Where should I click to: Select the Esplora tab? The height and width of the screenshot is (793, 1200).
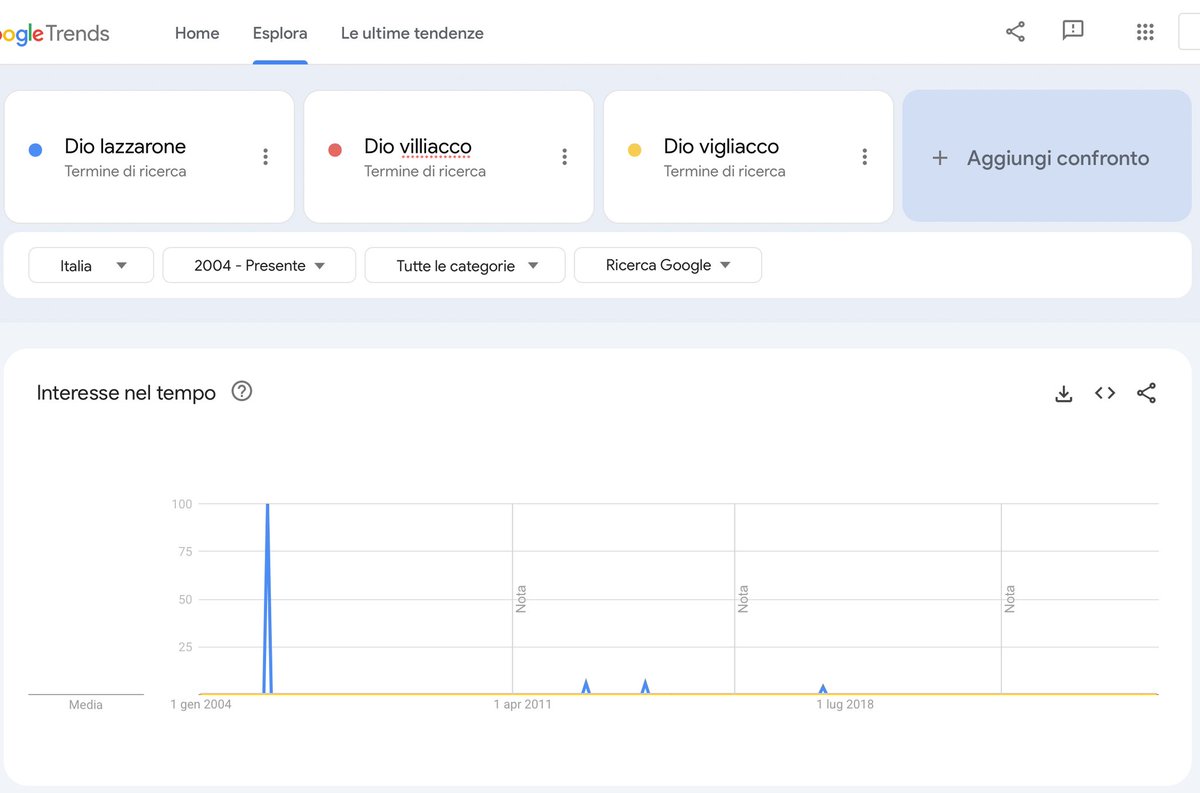(280, 33)
